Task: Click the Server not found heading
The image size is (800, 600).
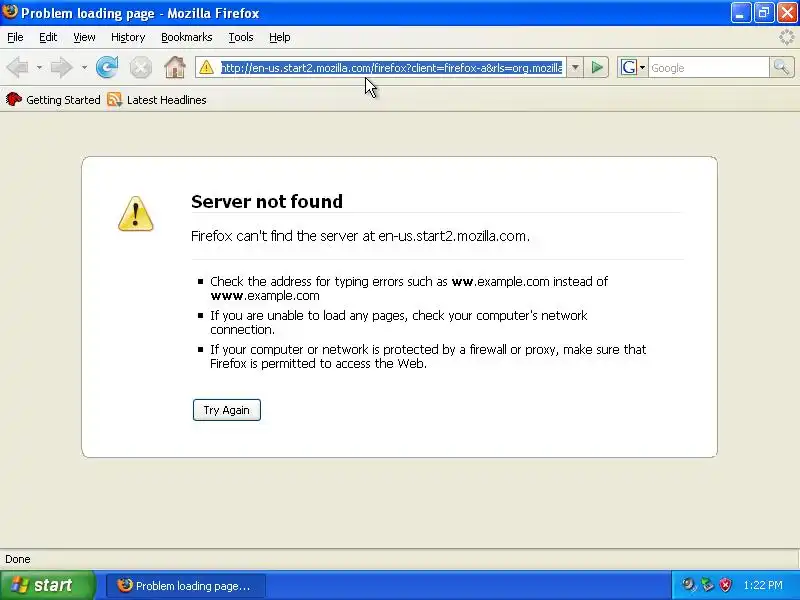Action: coord(267,201)
